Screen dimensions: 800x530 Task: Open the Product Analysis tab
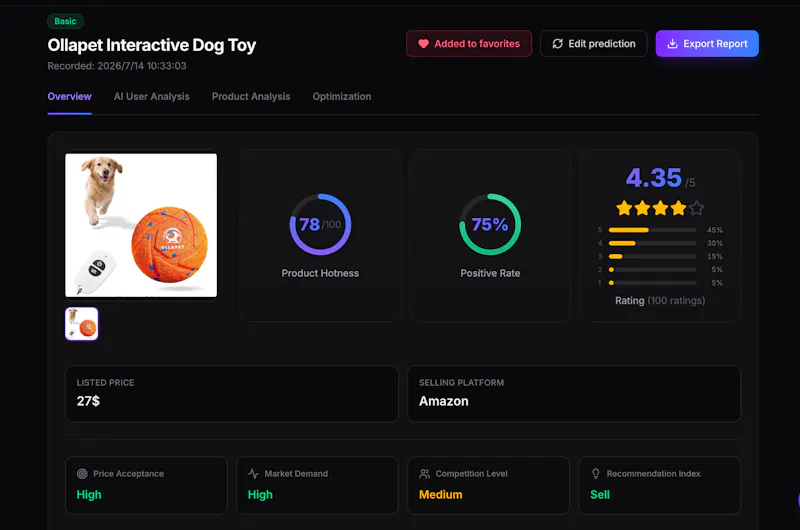click(x=251, y=96)
